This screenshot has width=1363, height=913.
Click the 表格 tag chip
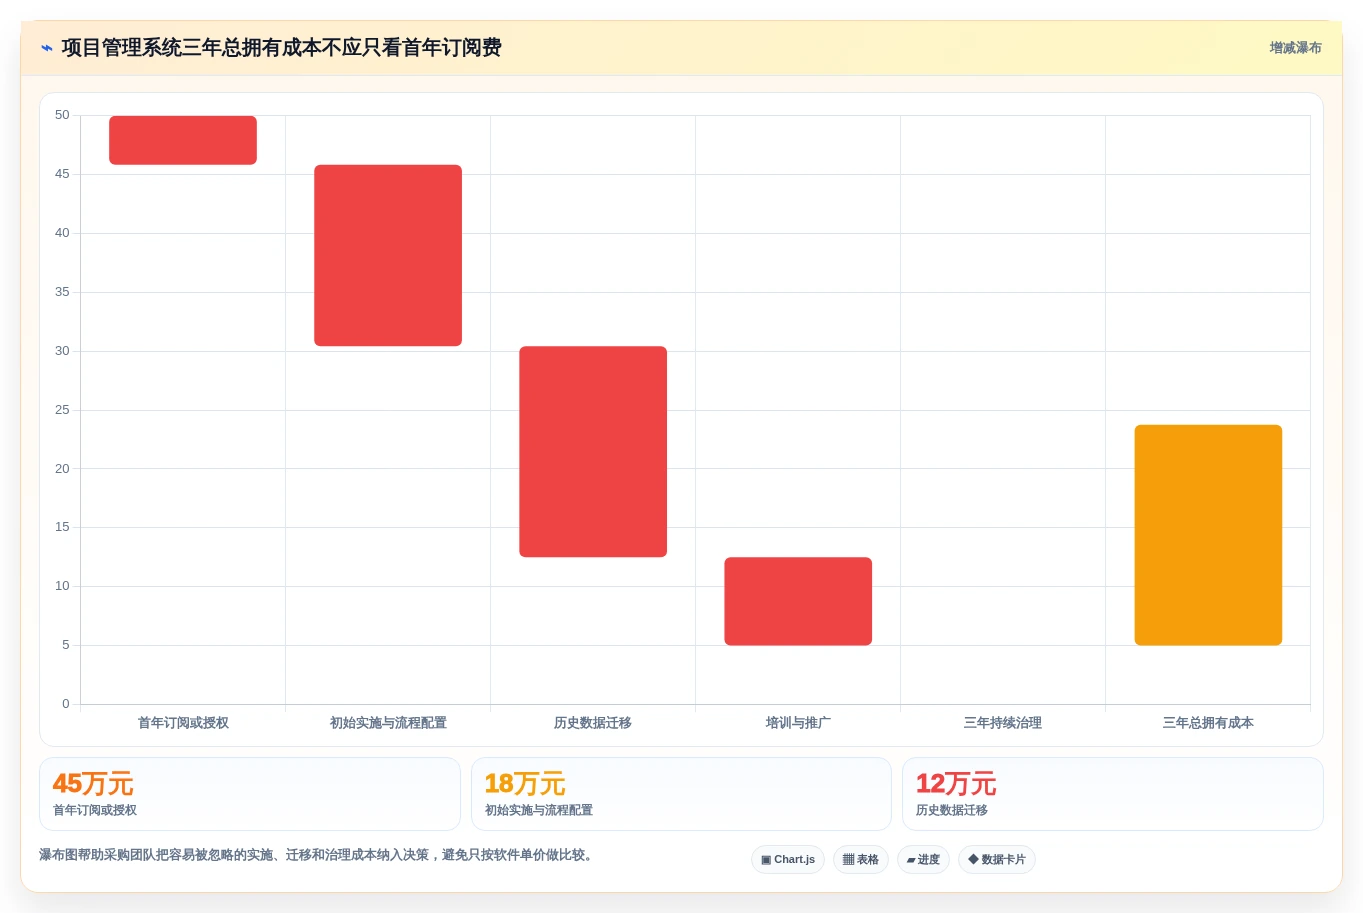click(x=861, y=860)
